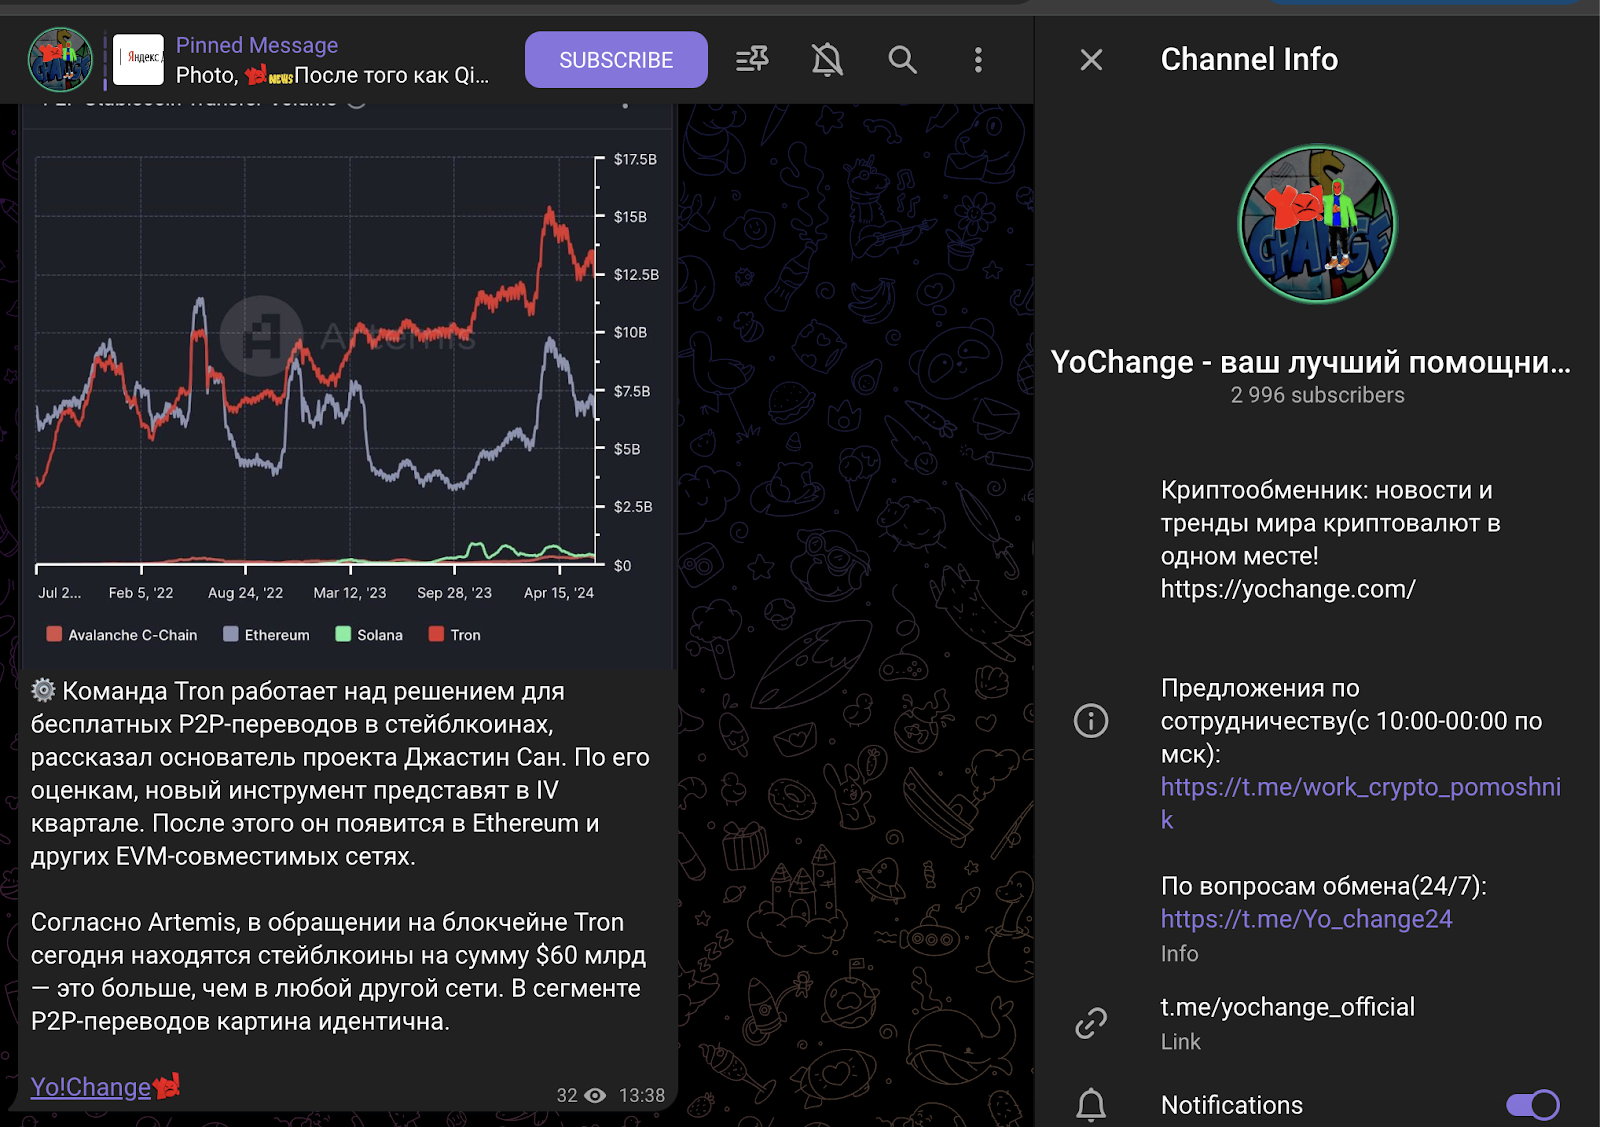Viewport: 1600px width, 1127px height.
Task: Open the discussion/boost settings icon in header
Action: tap(752, 60)
